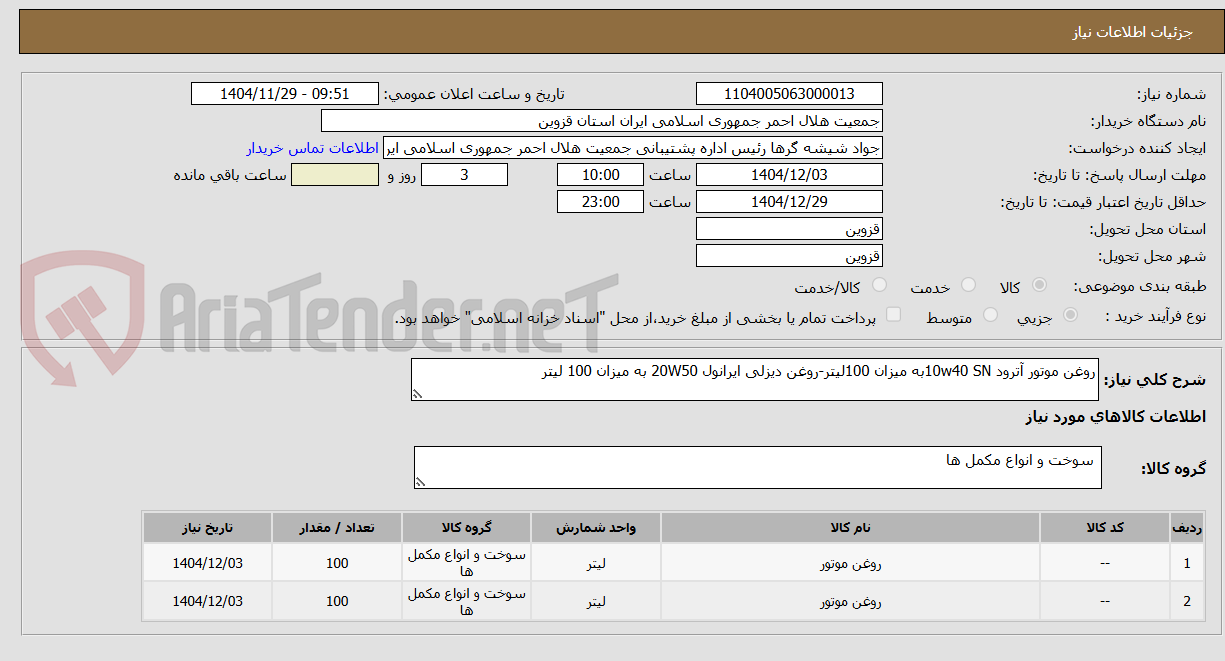The height and width of the screenshot is (661, 1225).
Task: Click the validity hour field 23:00
Action: point(601,202)
